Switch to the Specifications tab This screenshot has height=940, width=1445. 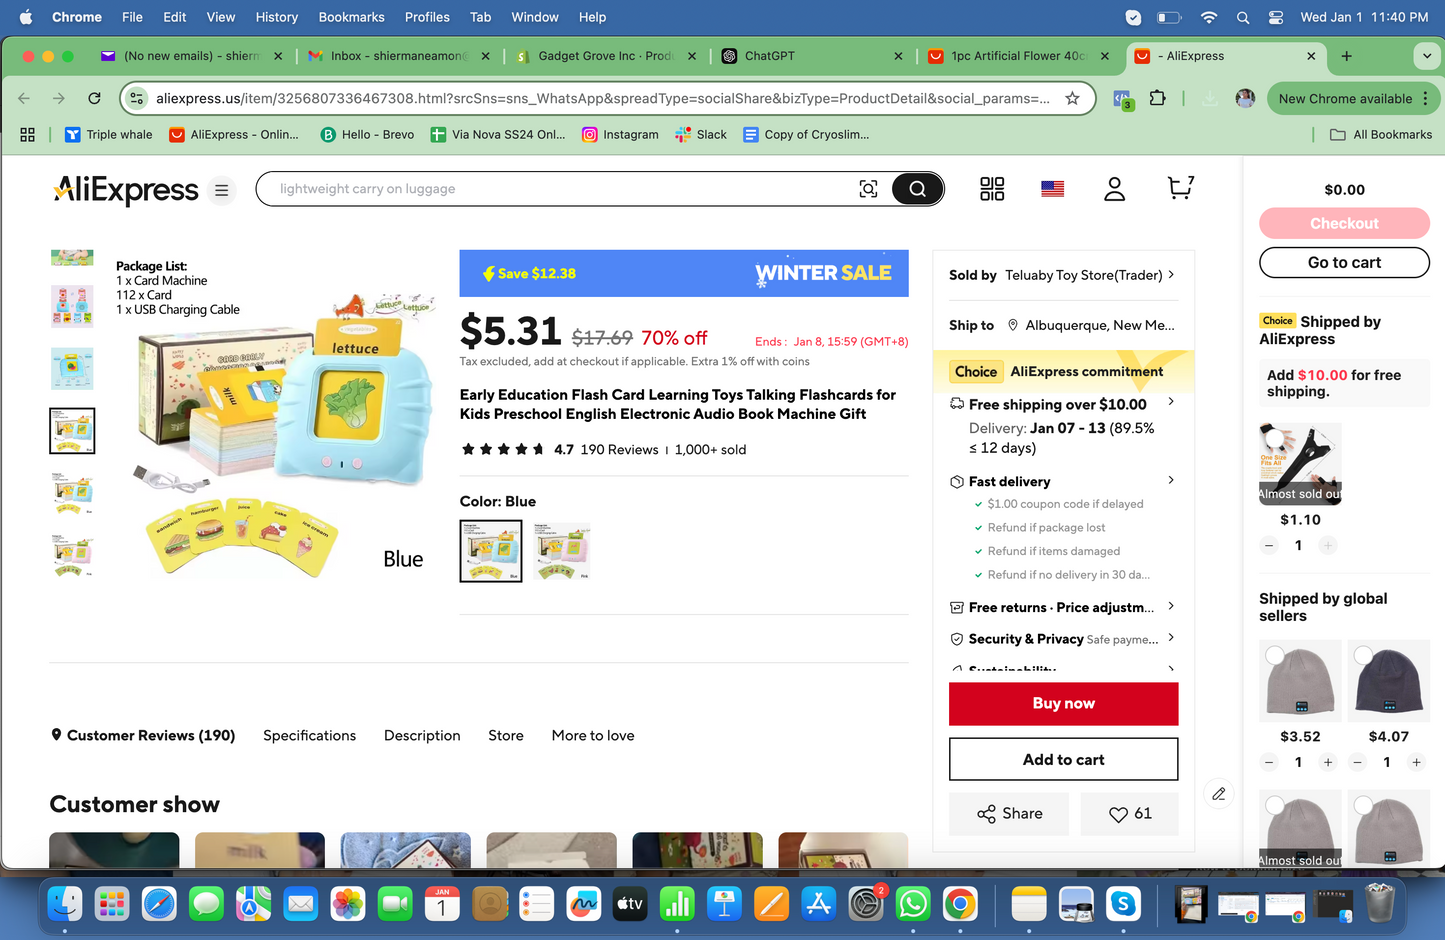[309, 735]
